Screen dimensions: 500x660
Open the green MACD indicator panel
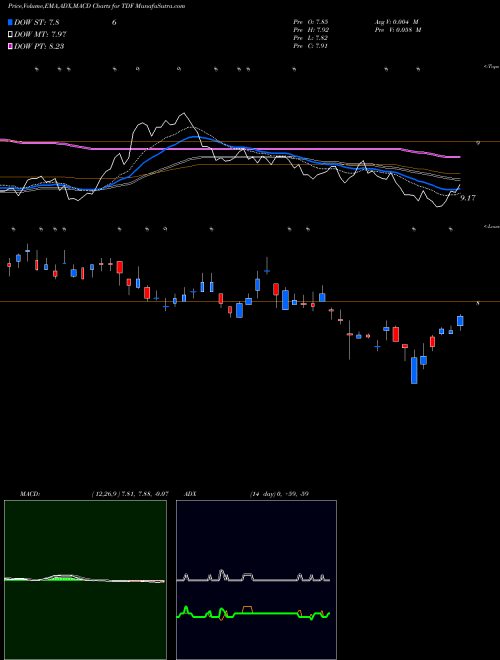pos(85,580)
